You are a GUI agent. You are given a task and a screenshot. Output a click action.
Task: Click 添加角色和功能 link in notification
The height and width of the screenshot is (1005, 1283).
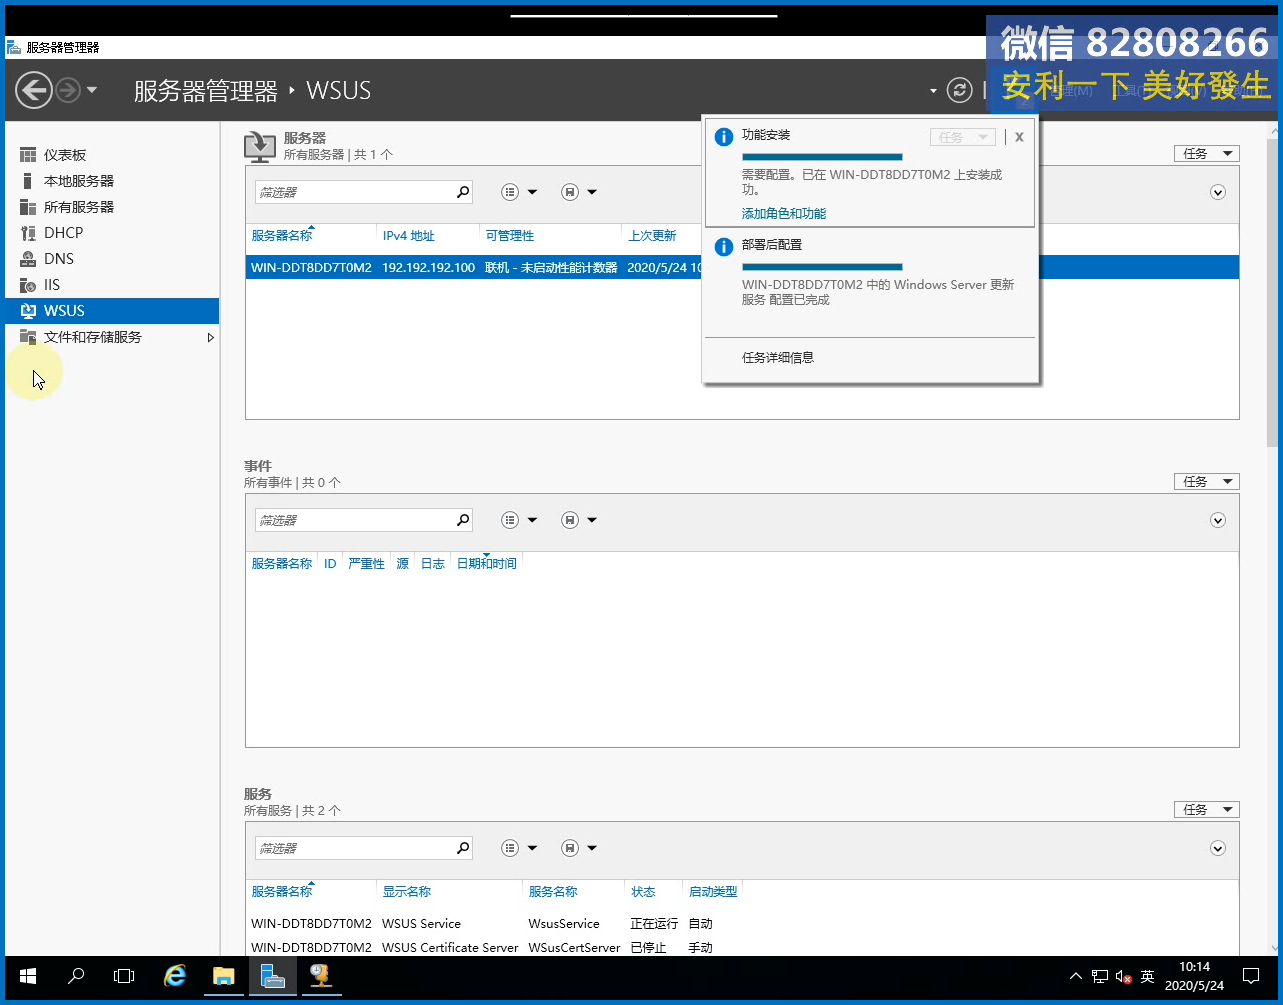point(784,213)
